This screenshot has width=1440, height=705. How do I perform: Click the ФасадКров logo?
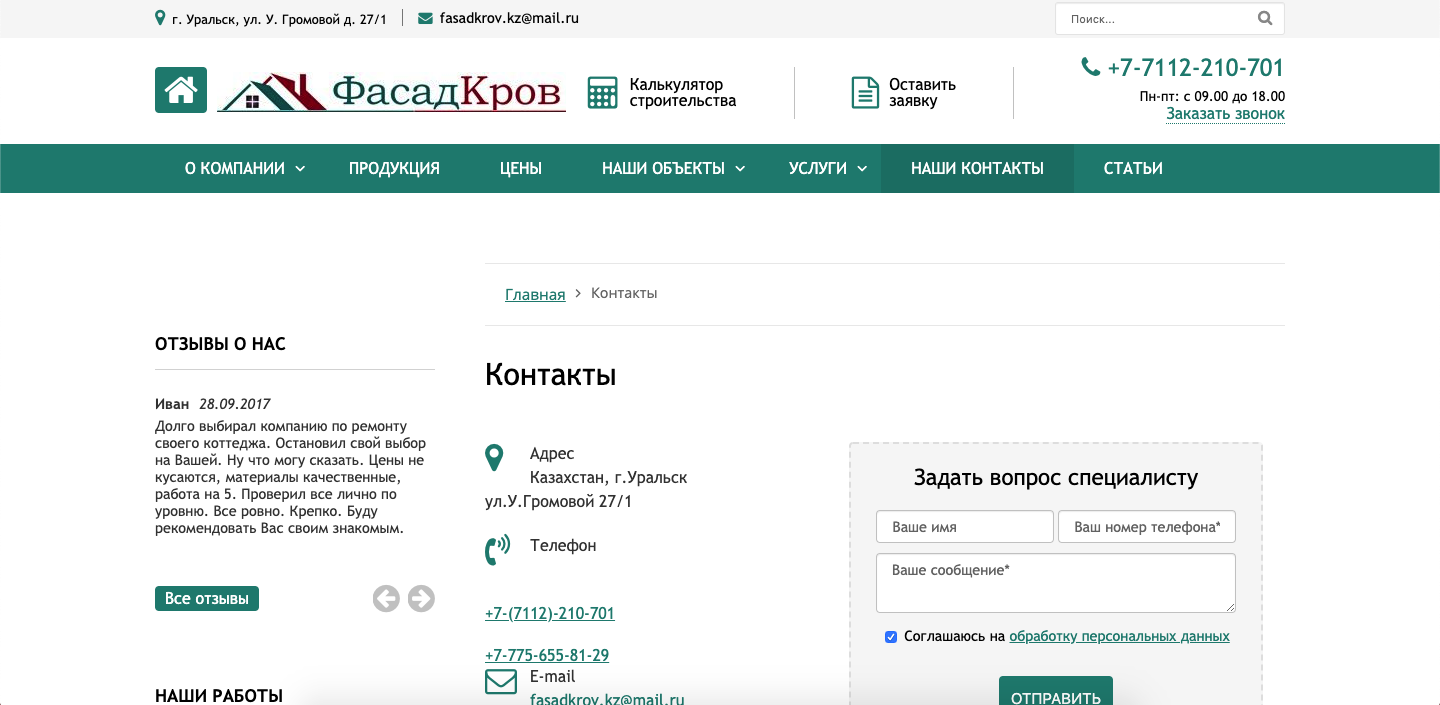click(391, 93)
